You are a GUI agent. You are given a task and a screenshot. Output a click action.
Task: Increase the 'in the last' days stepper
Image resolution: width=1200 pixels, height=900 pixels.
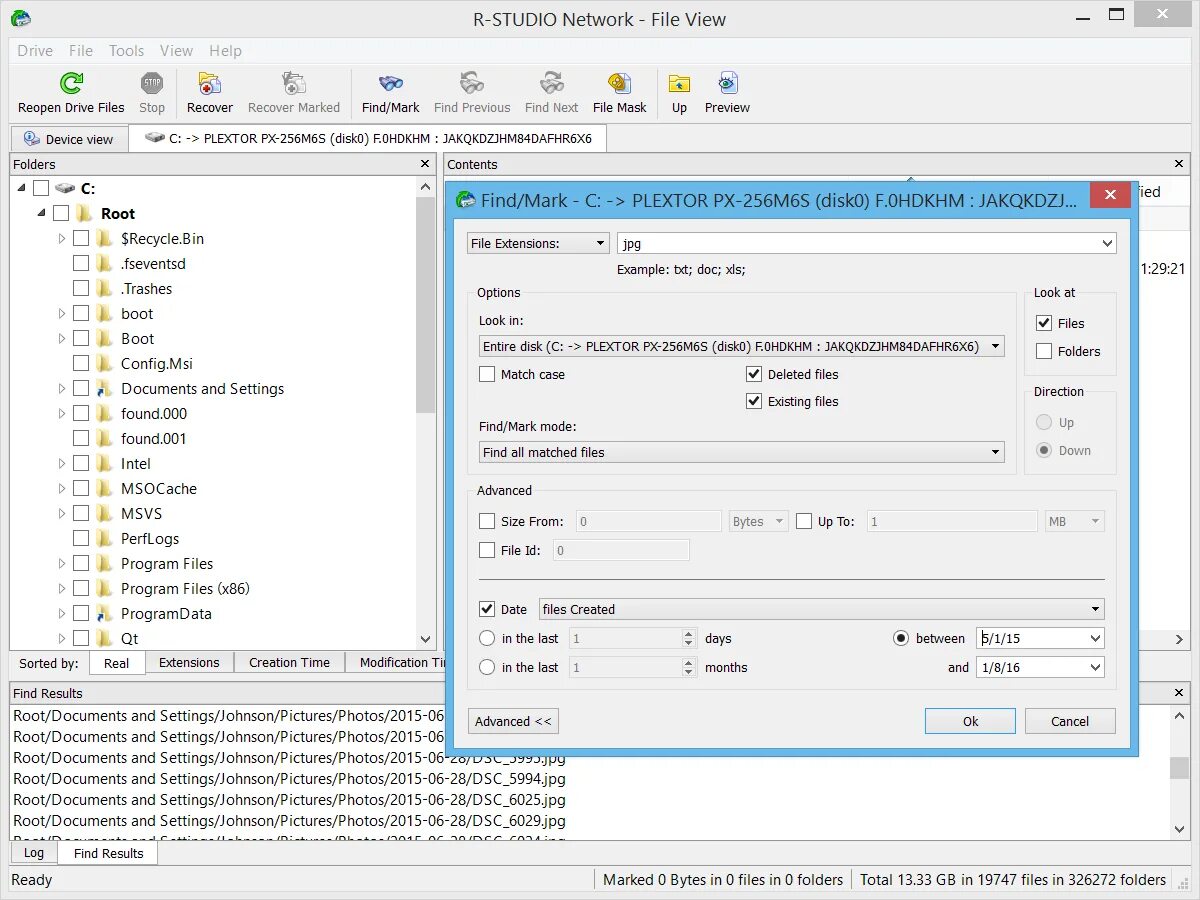coord(688,633)
